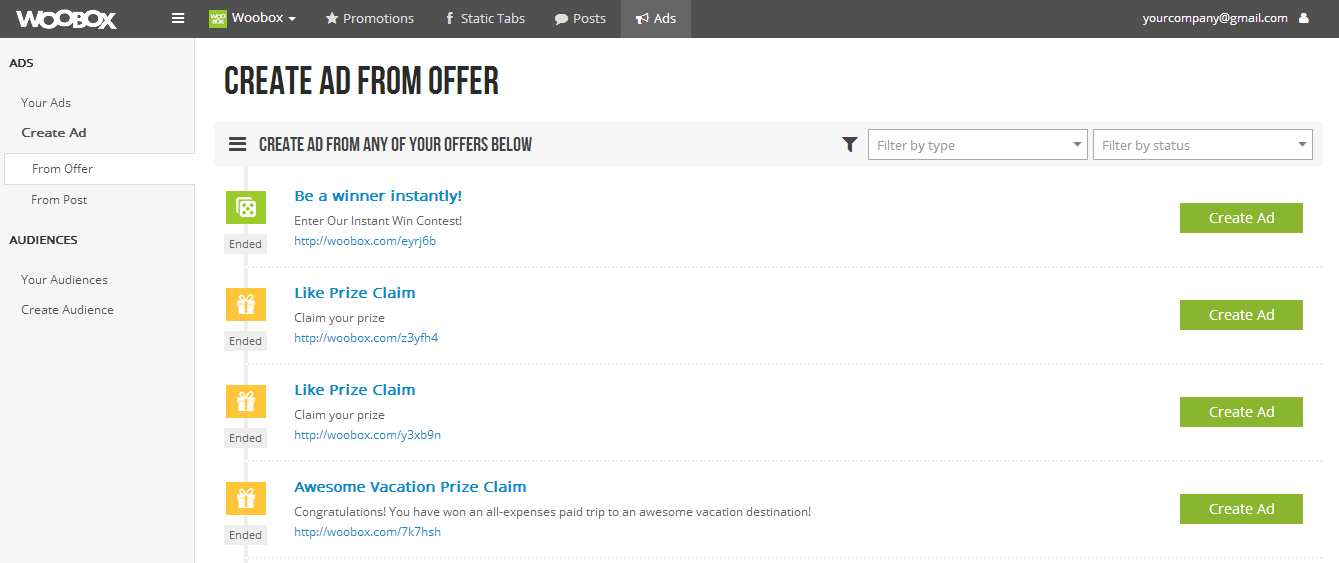Click the green Woobox page icon

(x=217, y=18)
